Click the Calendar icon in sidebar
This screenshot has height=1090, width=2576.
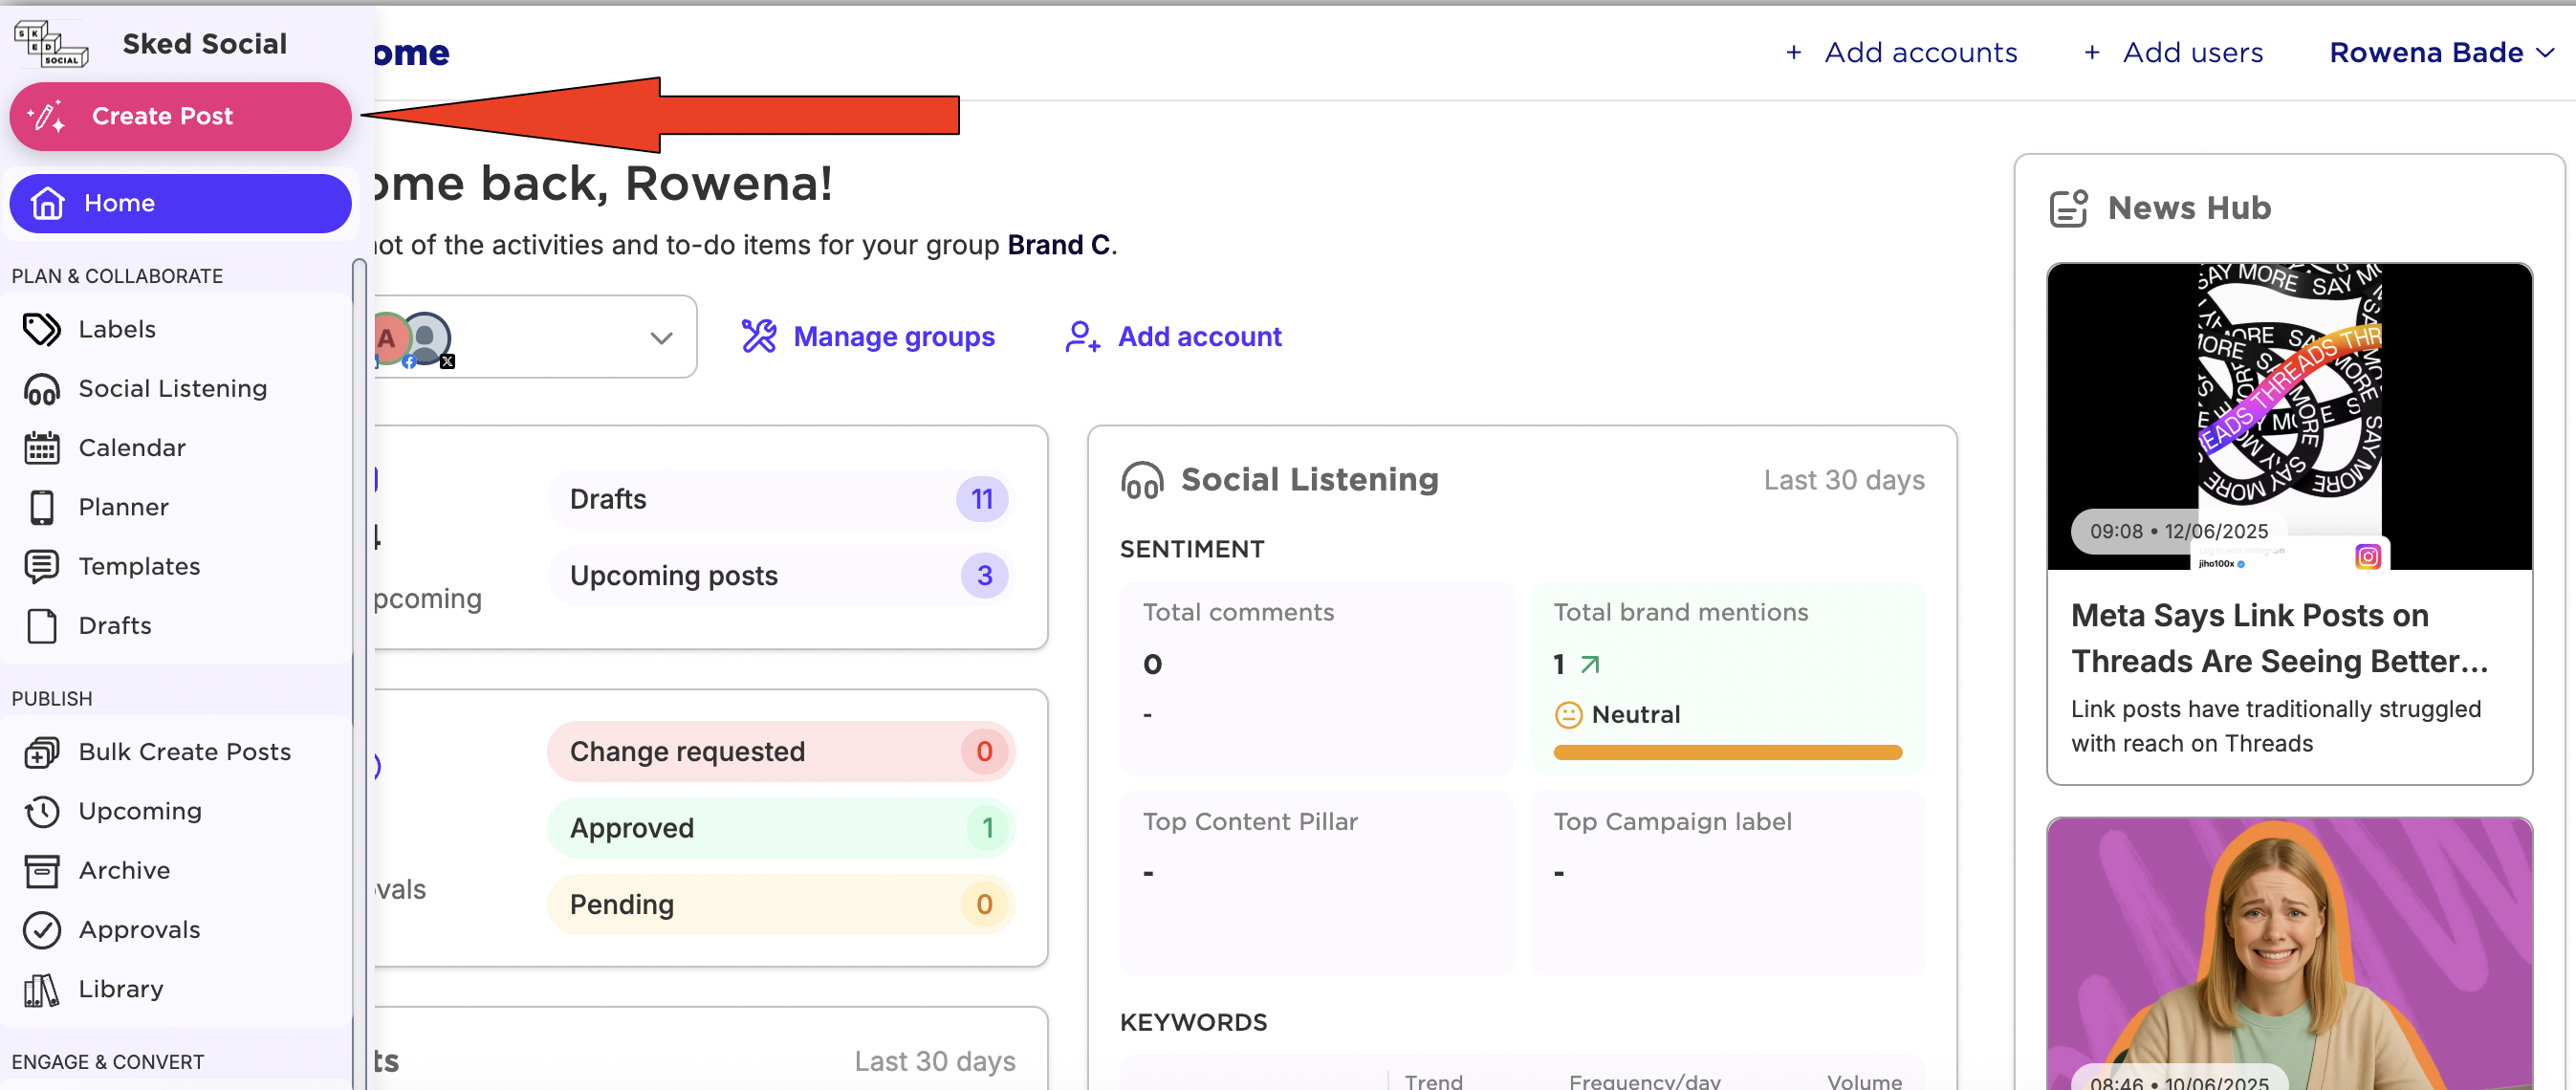click(x=42, y=448)
